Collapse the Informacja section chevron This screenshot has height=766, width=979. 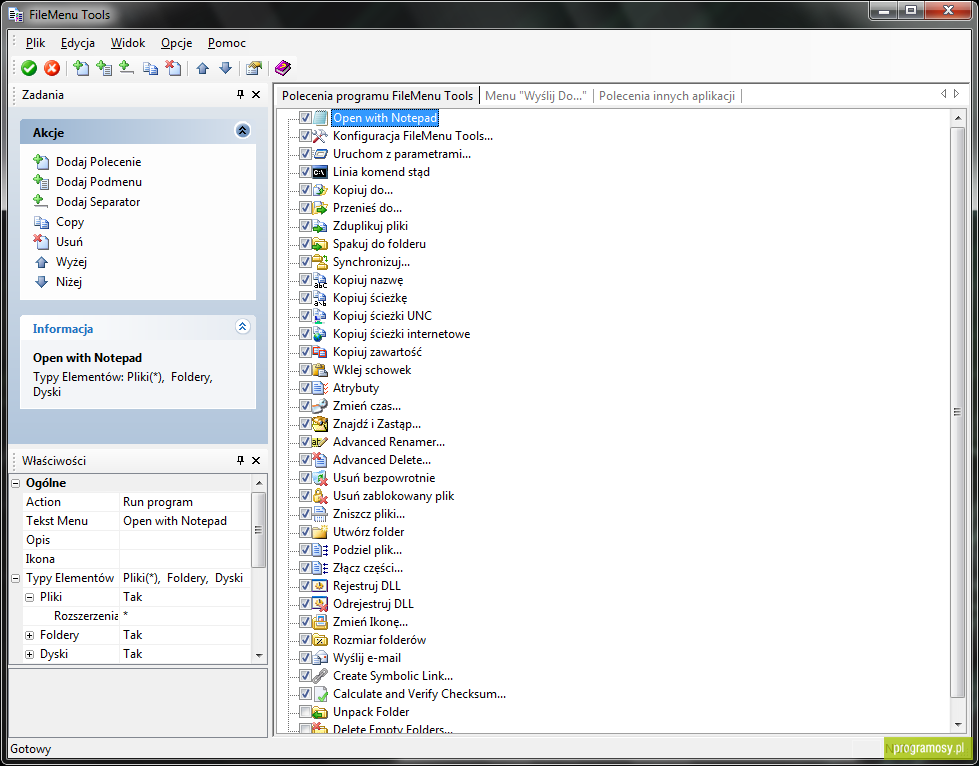coord(242,327)
